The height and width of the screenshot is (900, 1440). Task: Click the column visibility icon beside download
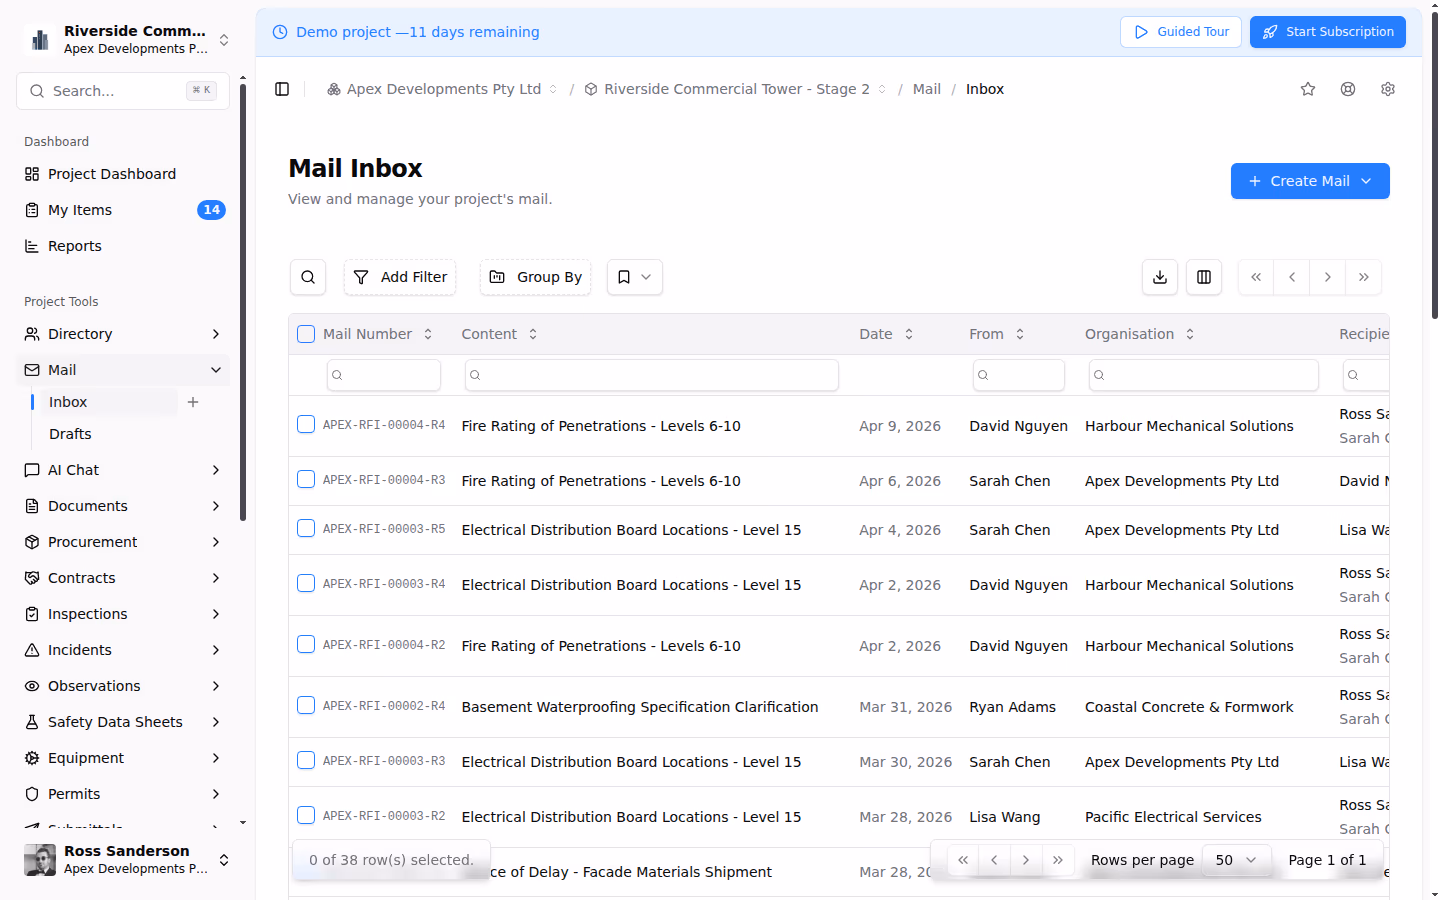1203,277
